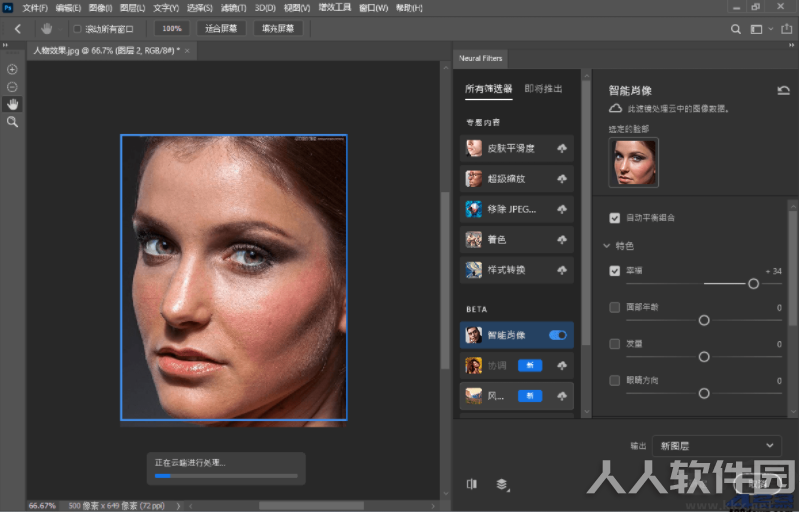800x512 pixels.
Task: Download the 皮肤平滑度 filter from cloud
Action: (x=562, y=148)
